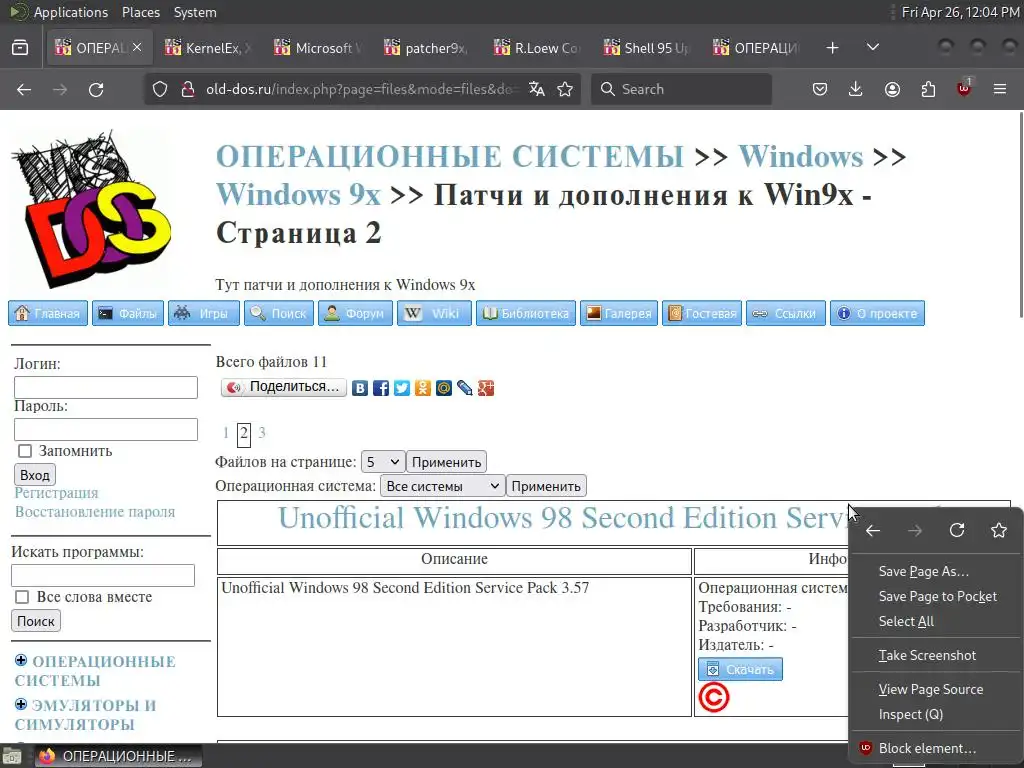Choose Inspect (Q) menu entry
The height and width of the screenshot is (768, 1024).
click(x=936, y=714)
